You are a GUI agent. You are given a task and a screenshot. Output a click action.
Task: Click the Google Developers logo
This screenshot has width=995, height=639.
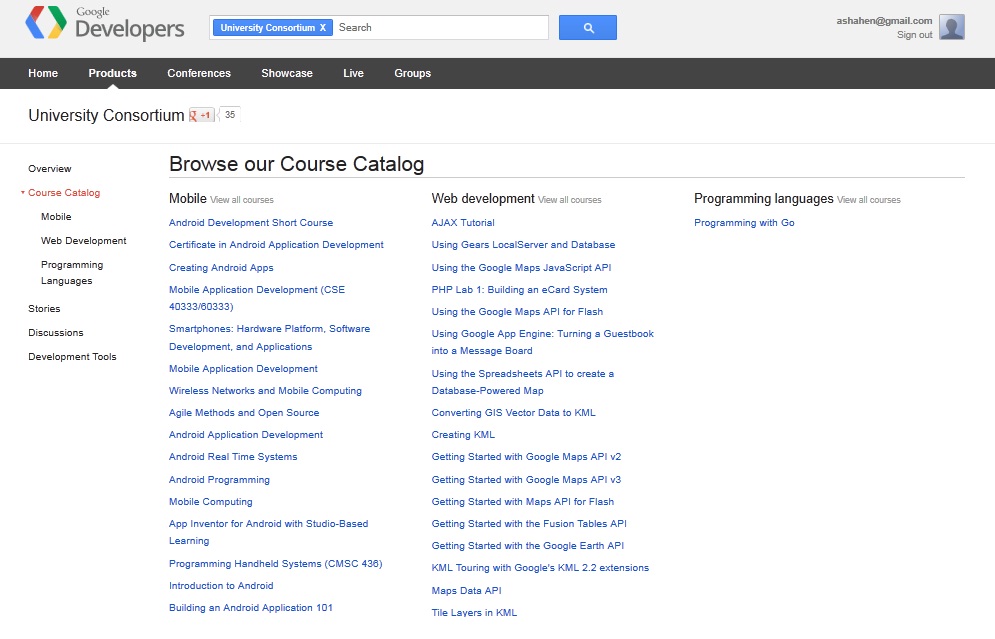point(105,24)
